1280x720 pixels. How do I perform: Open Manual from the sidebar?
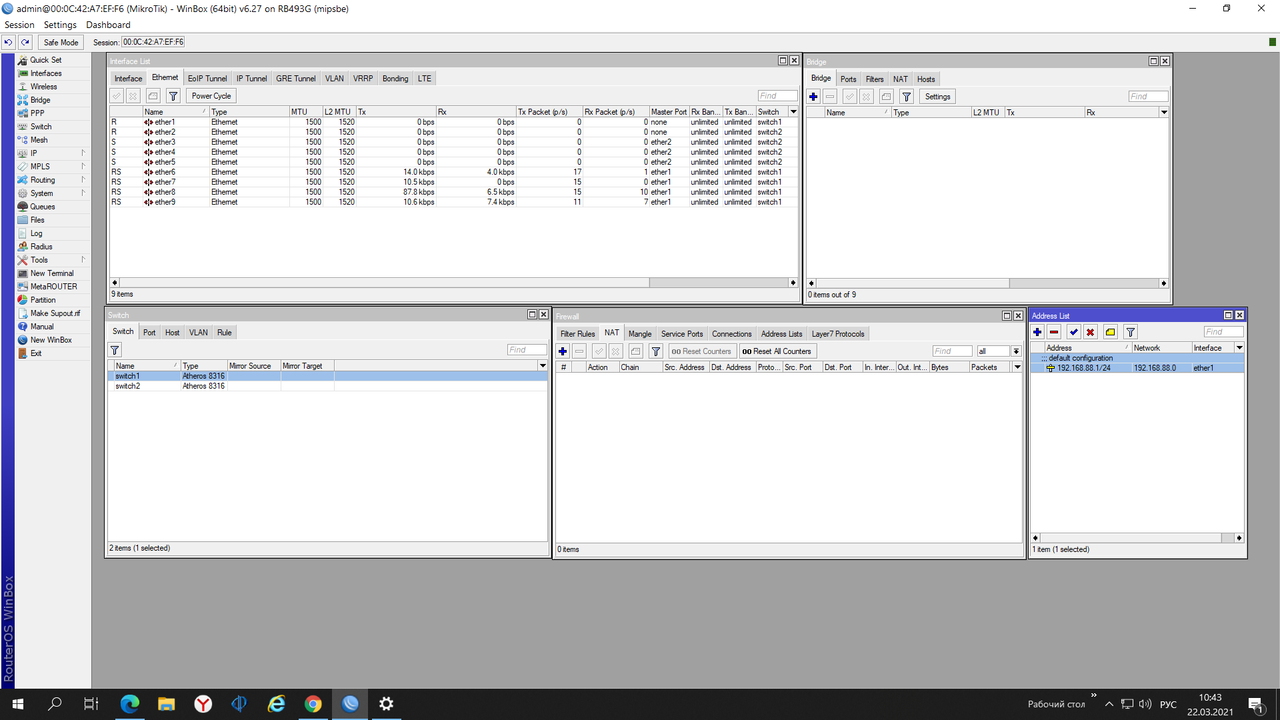[x=42, y=327]
